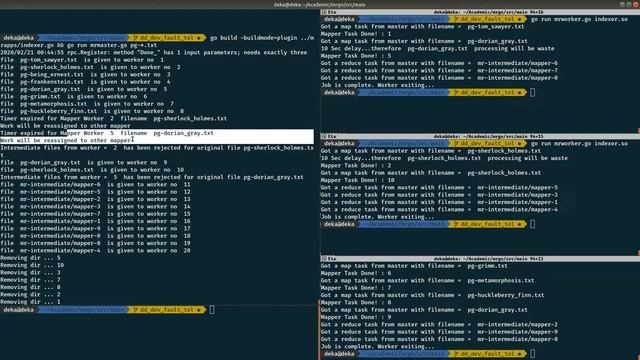Click the line 'pg-grimm.txt is given to worker no 6'
Viewport: 640px width, 360px height.
coord(74,97)
